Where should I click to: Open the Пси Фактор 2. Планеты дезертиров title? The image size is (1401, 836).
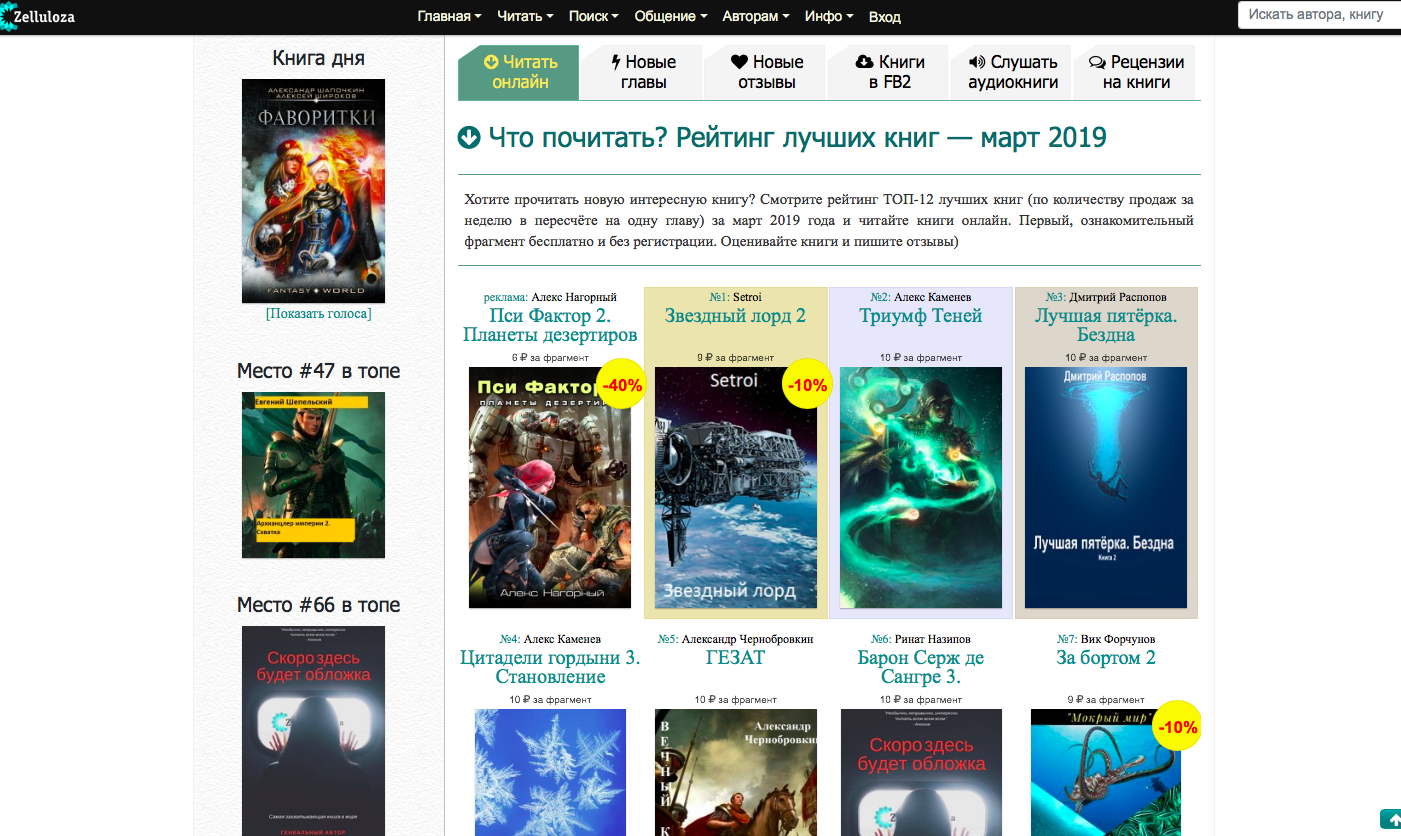[x=550, y=325]
